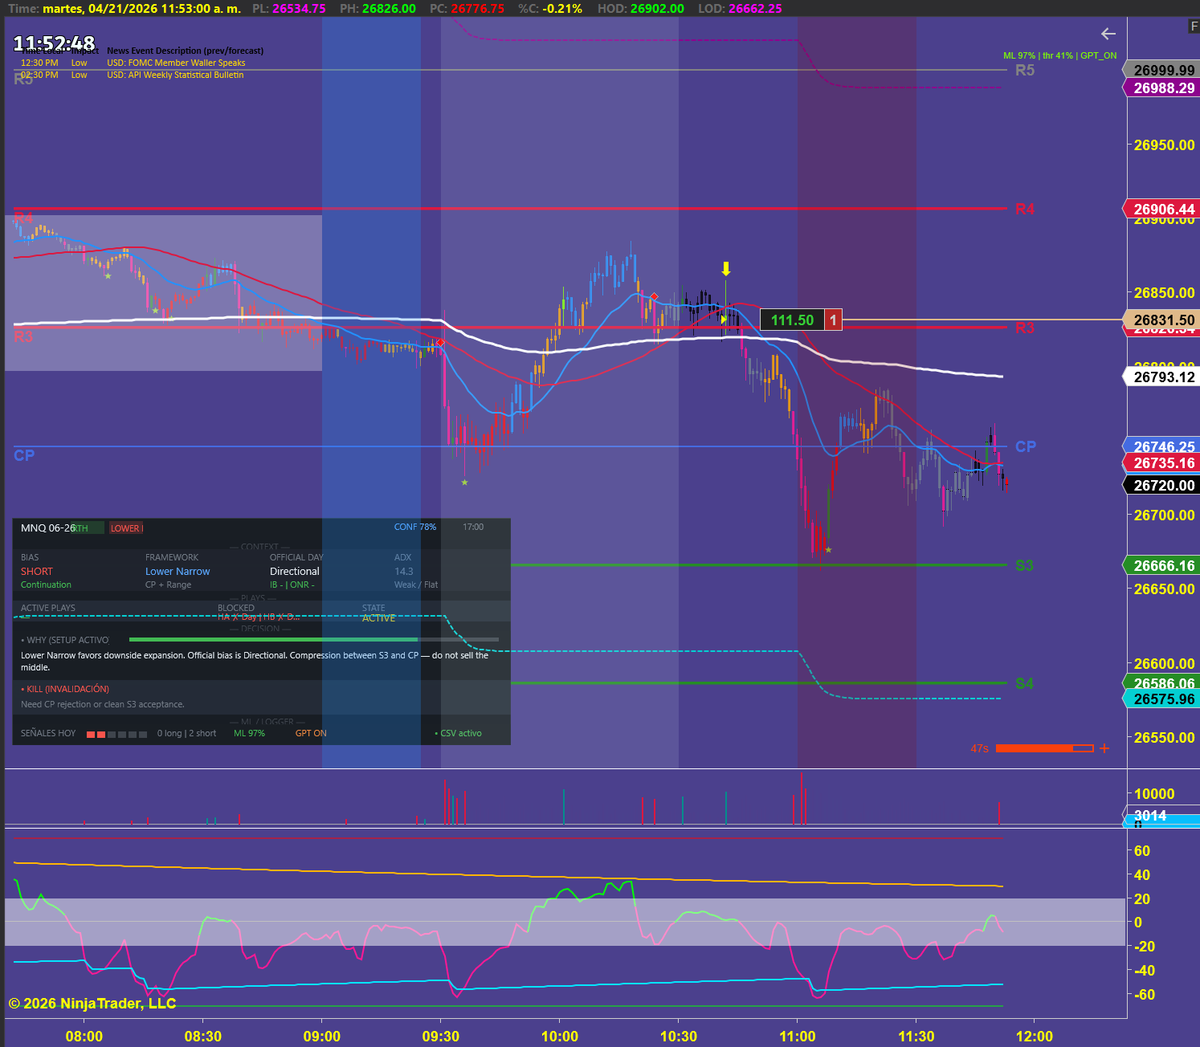Expand the ACTIVE PLAYS section
The width and height of the screenshot is (1200, 1047).
[48, 607]
